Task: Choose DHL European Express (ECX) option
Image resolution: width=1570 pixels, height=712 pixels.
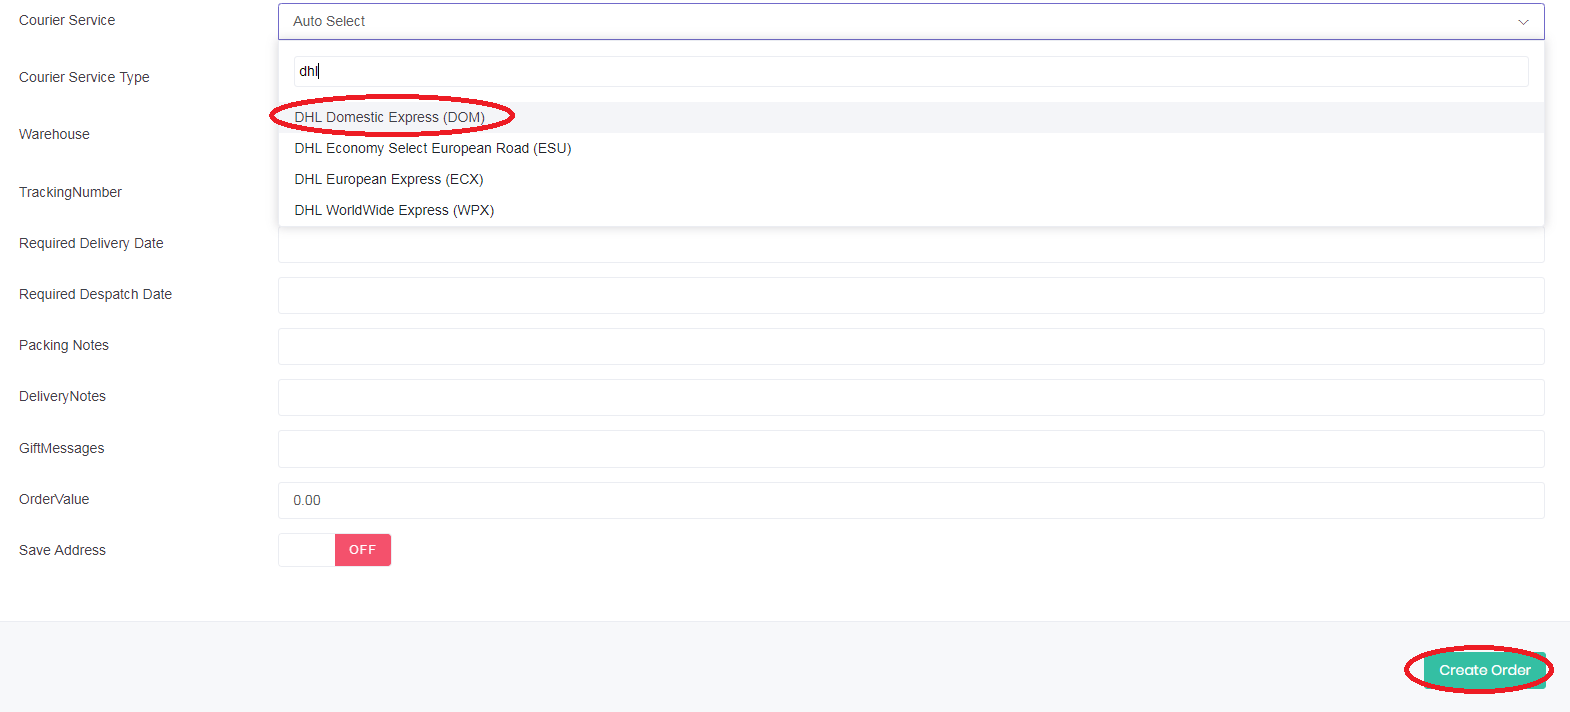Action: click(911, 179)
